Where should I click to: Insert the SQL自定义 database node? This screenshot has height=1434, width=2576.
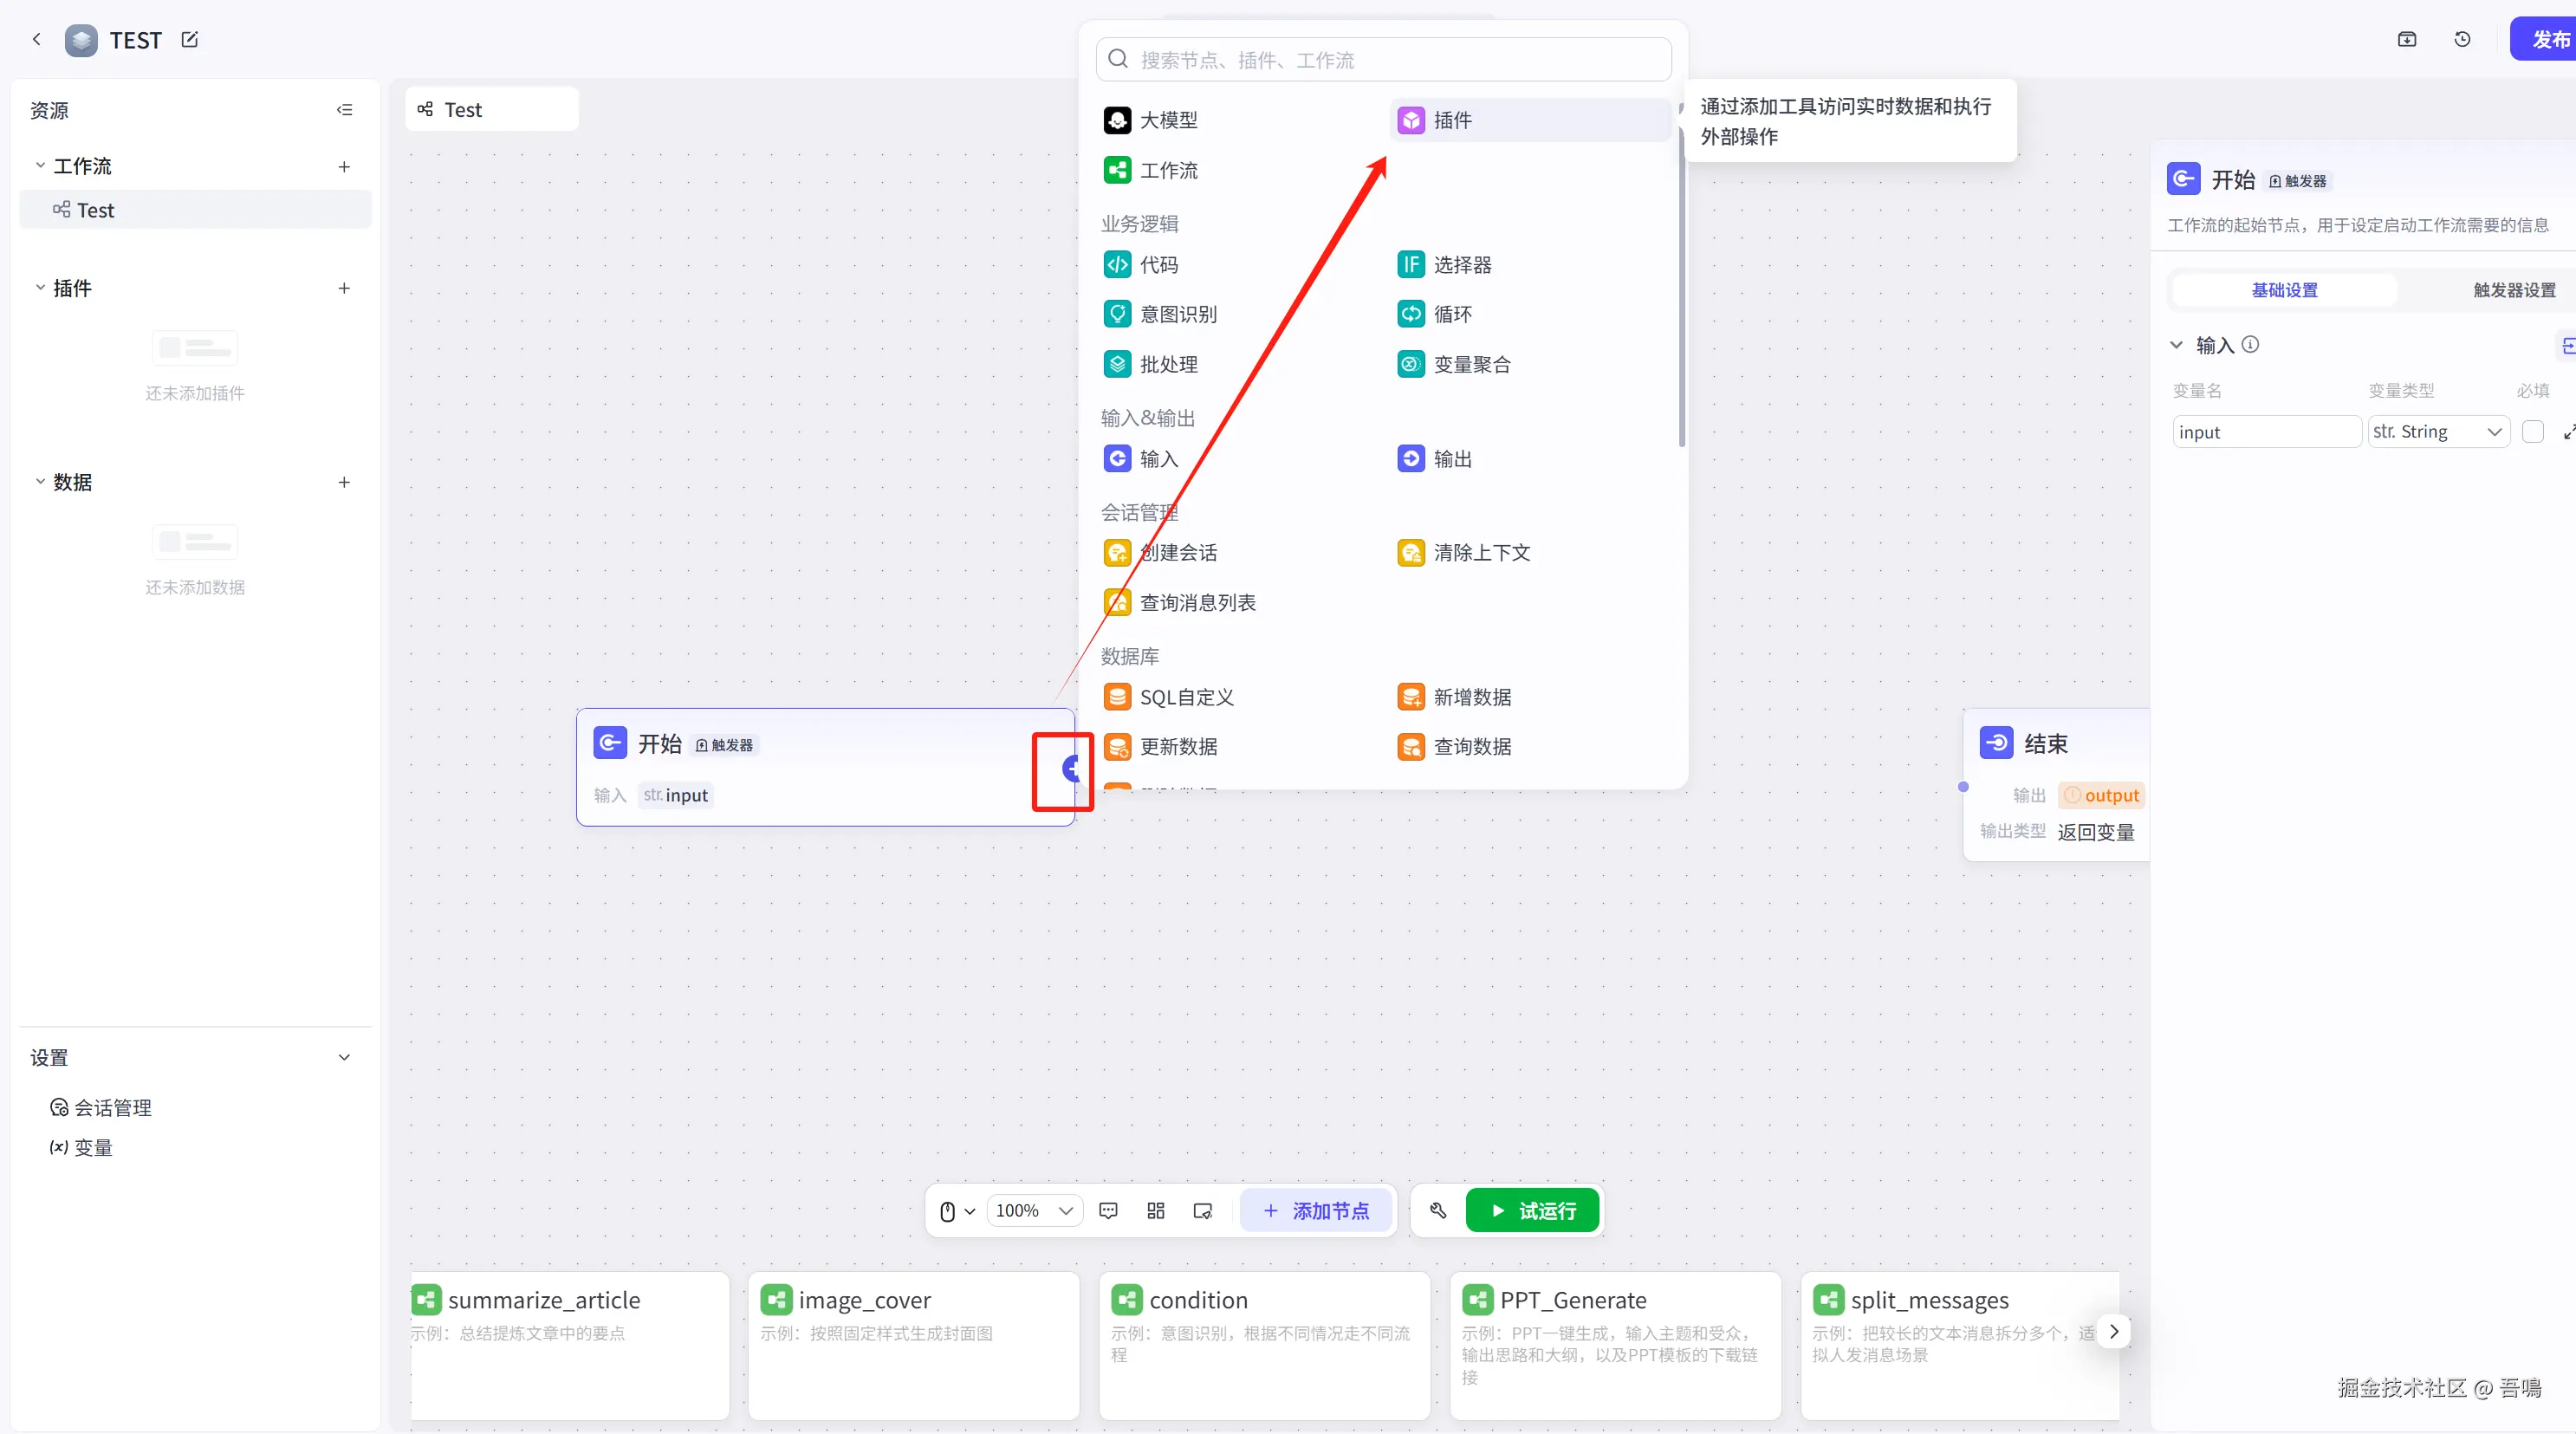point(1185,697)
